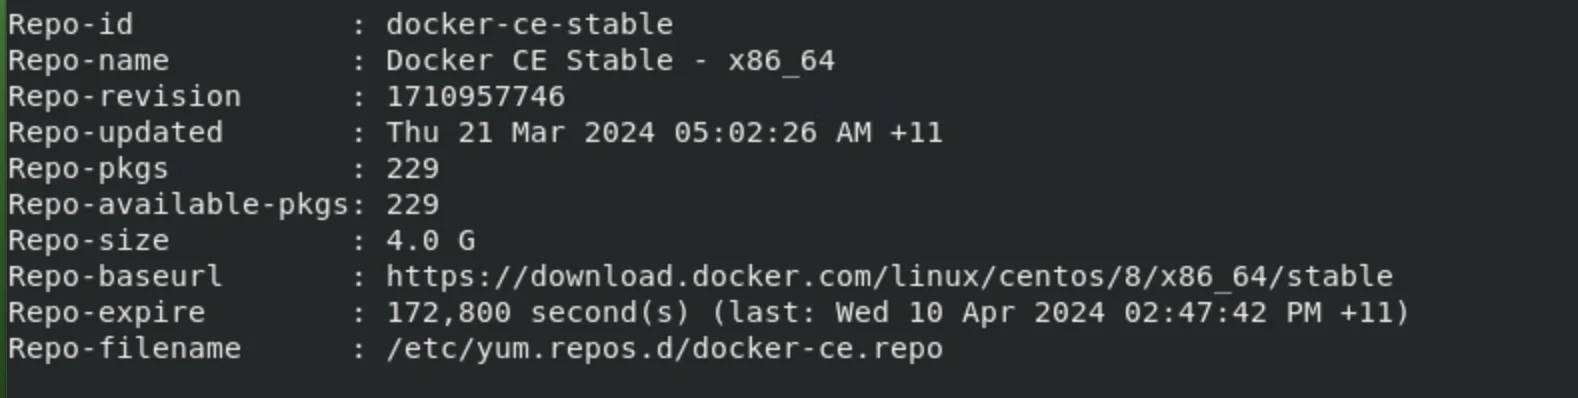Click the Repo-baseurl label
The image size is (1578, 398).
[115, 276]
